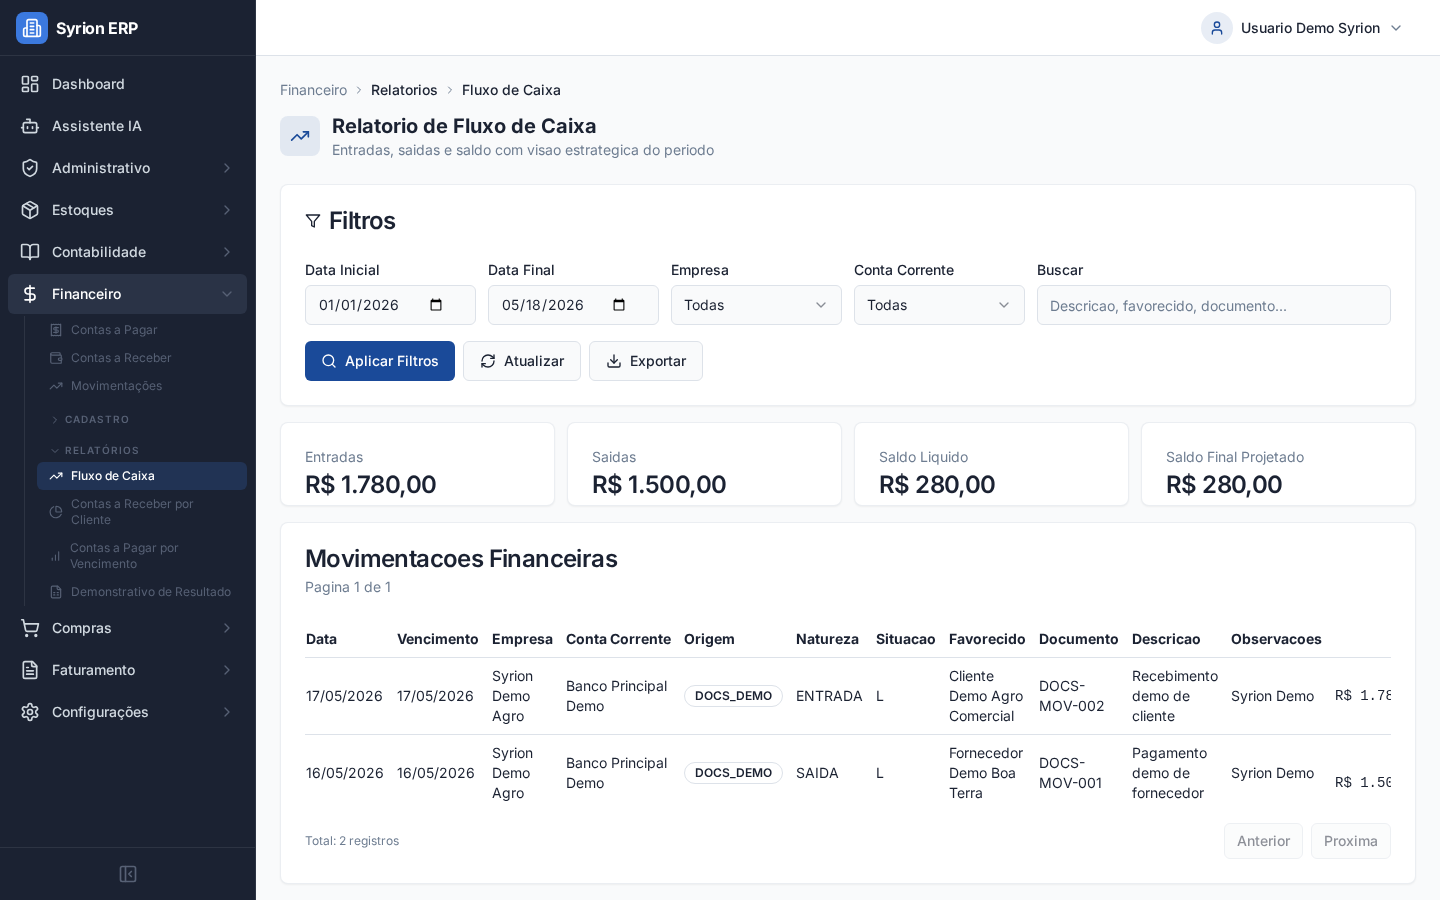Click the Contabilidade book icon
1440x900 pixels.
pos(30,252)
